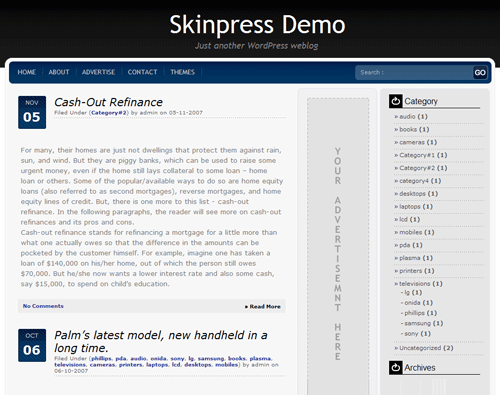Screen dimensions: 500x395
Task: Click the samsung tag under Palm's post
Action: [x=211, y=358]
